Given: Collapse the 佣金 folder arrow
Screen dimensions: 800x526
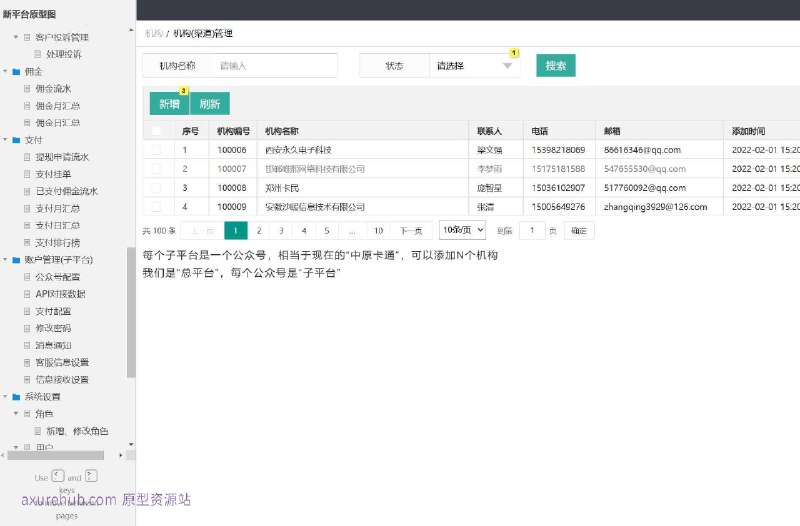Looking at the screenshot, I should [5, 71].
